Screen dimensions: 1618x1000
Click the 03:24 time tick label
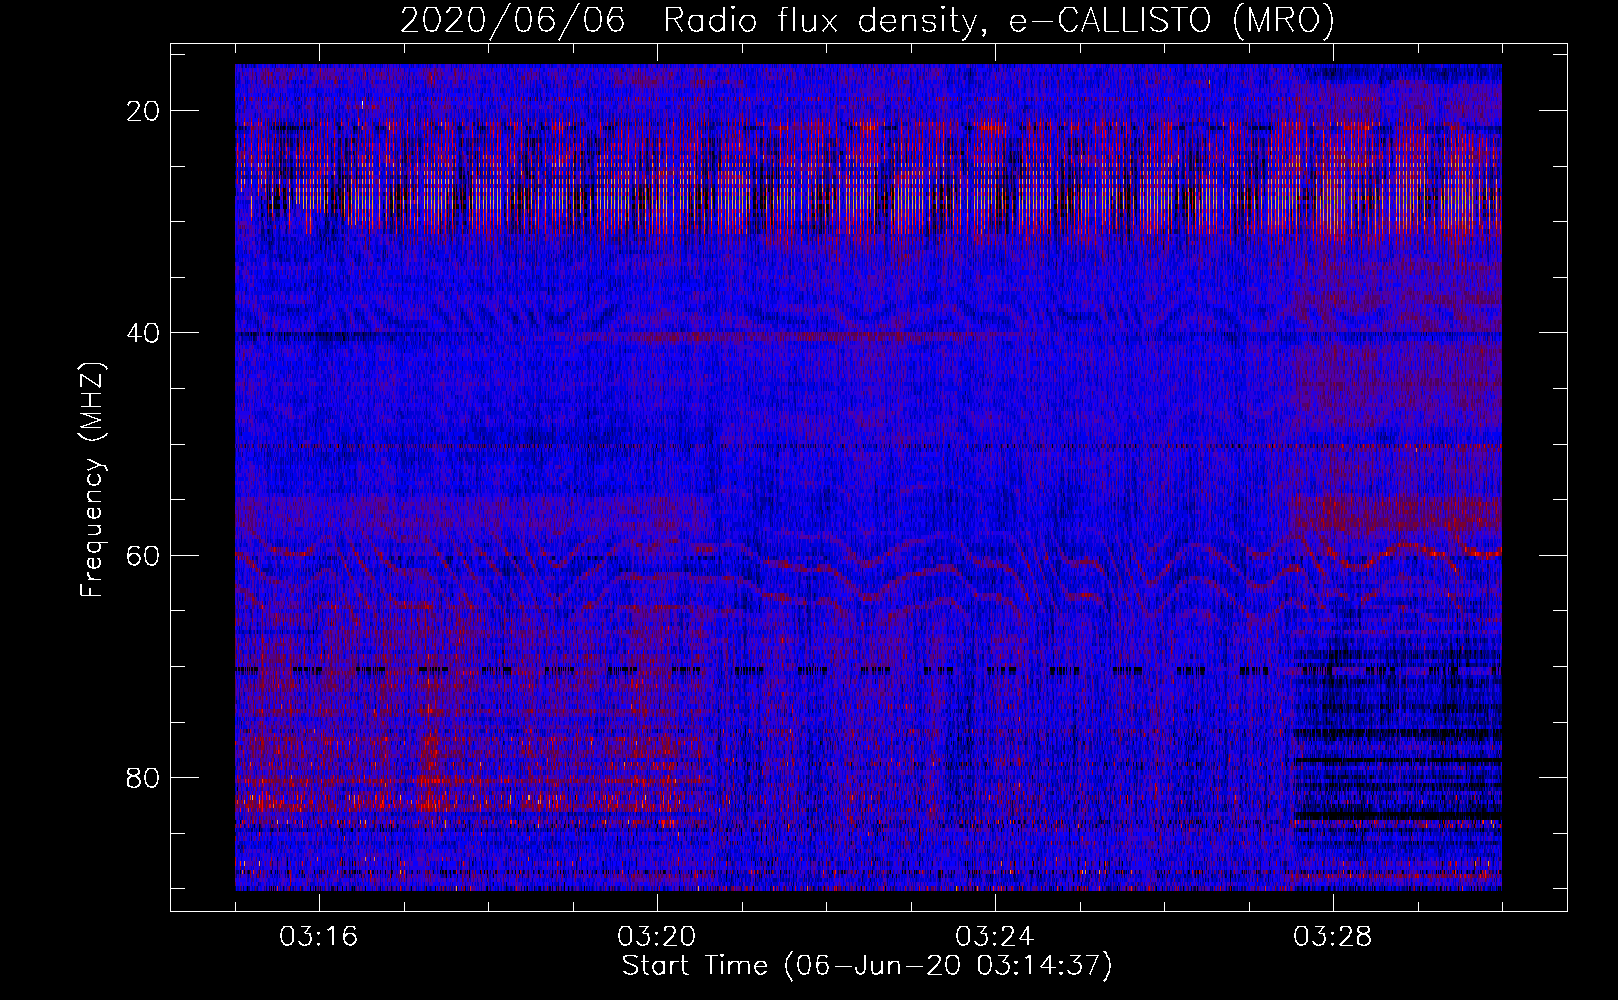tap(995, 937)
